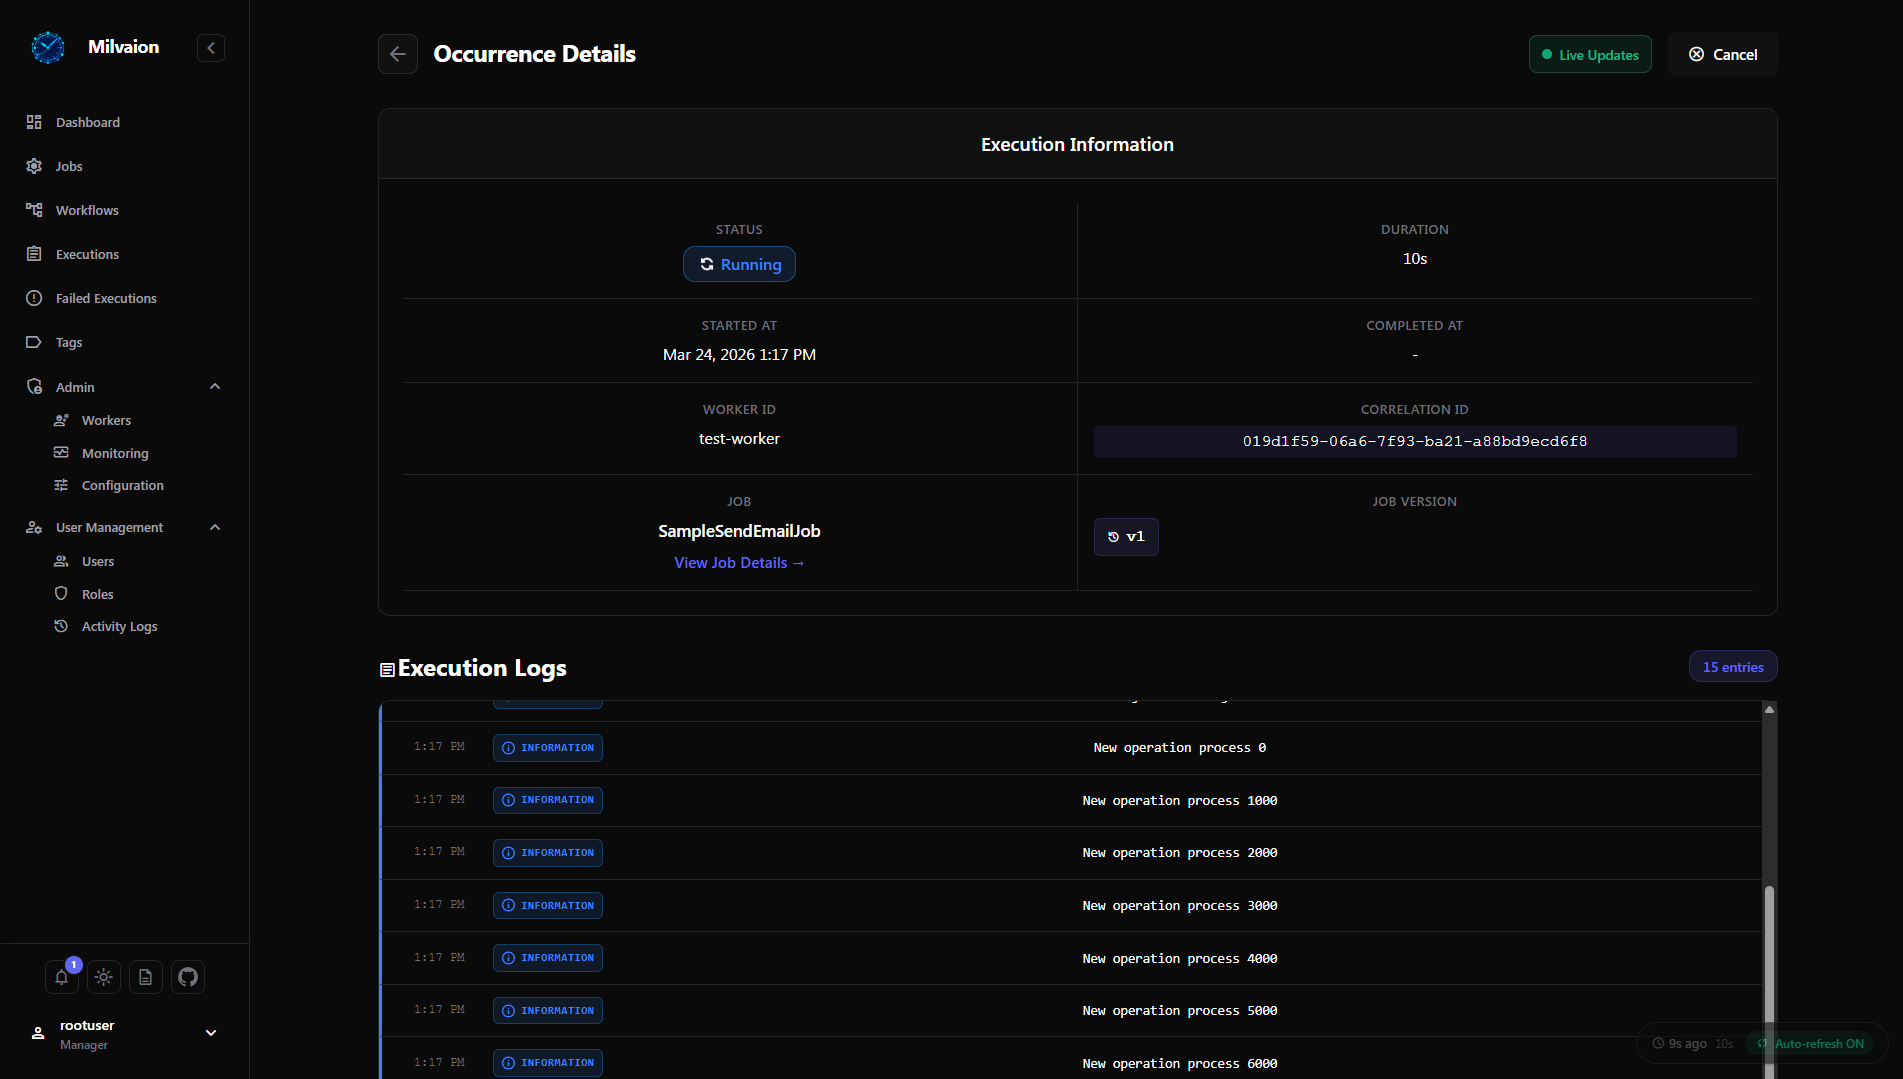Open the GitHub icon link

(x=188, y=977)
